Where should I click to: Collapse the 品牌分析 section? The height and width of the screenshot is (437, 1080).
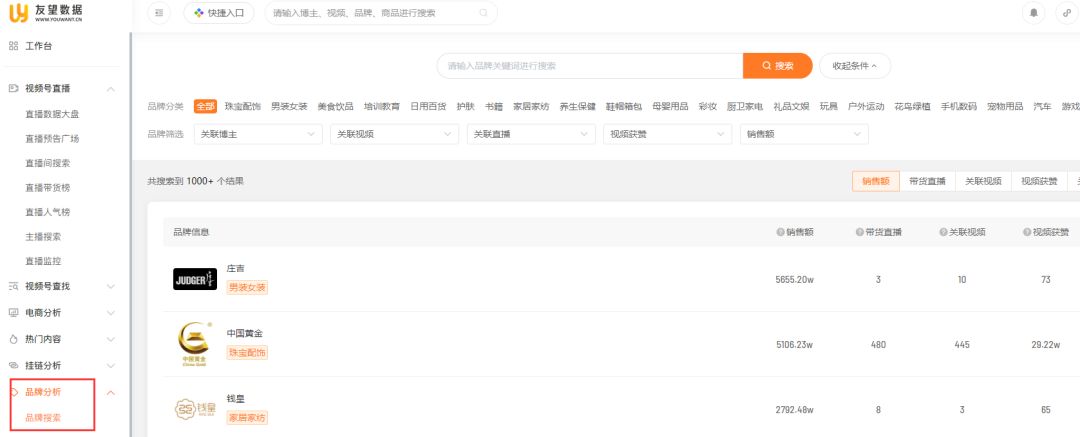point(111,392)
